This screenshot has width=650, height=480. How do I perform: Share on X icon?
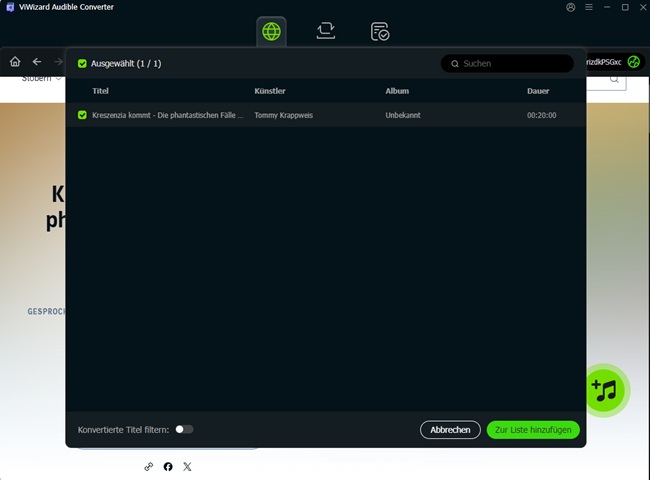pos(187,467)
